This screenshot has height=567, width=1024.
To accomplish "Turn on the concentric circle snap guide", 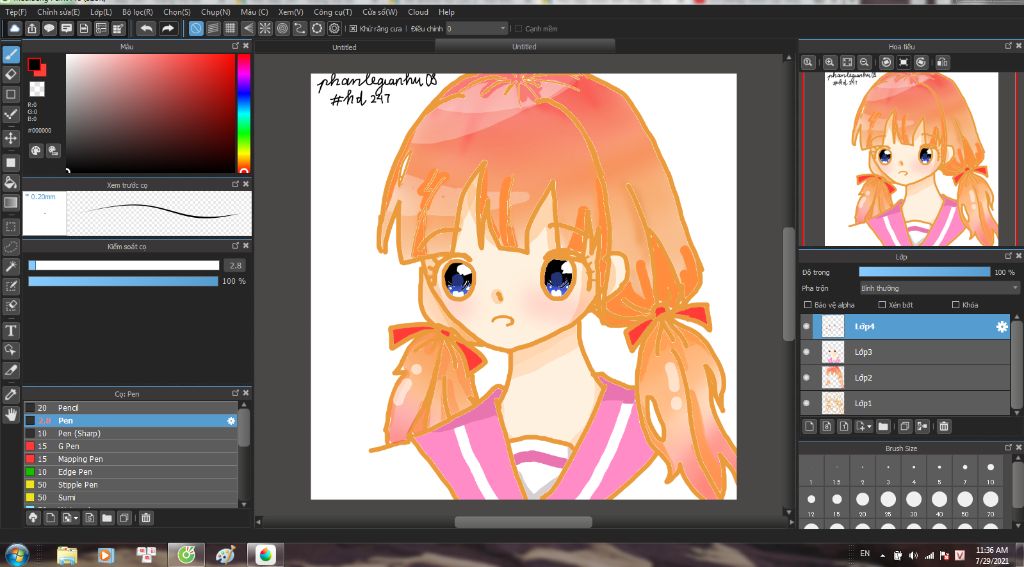I will 282,28.
